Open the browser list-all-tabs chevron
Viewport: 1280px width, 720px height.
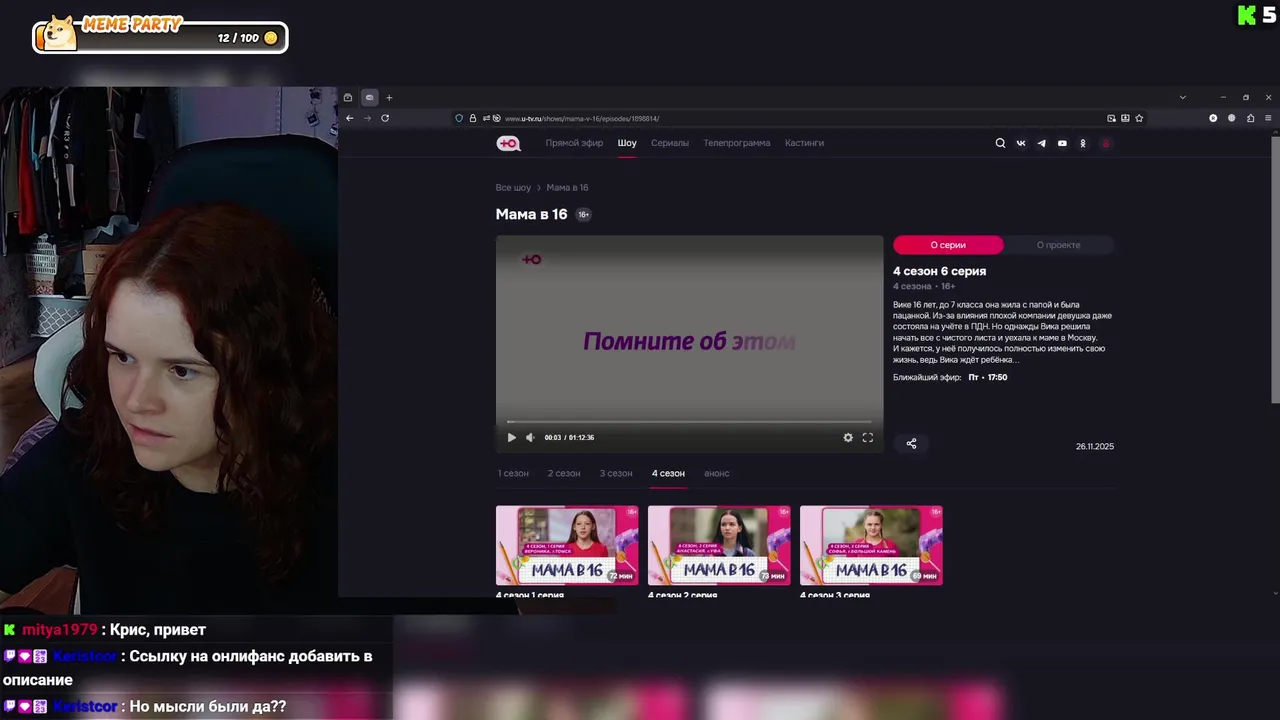(1182, 97)
